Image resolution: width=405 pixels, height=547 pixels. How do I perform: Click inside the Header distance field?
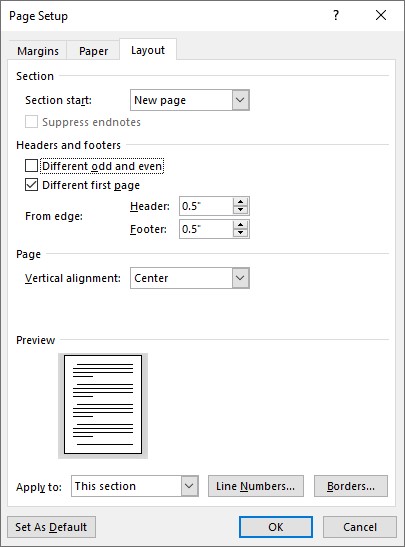206,206
